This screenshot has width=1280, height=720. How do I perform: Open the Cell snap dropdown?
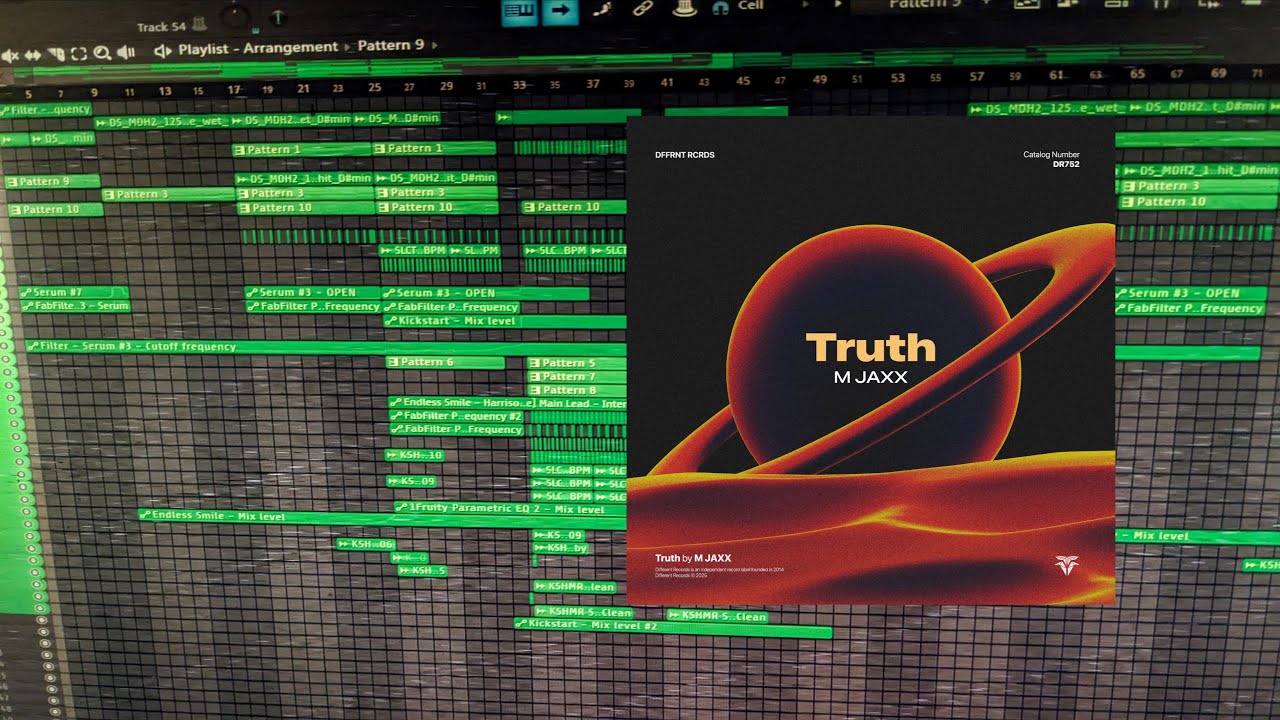tap(750, 6)
